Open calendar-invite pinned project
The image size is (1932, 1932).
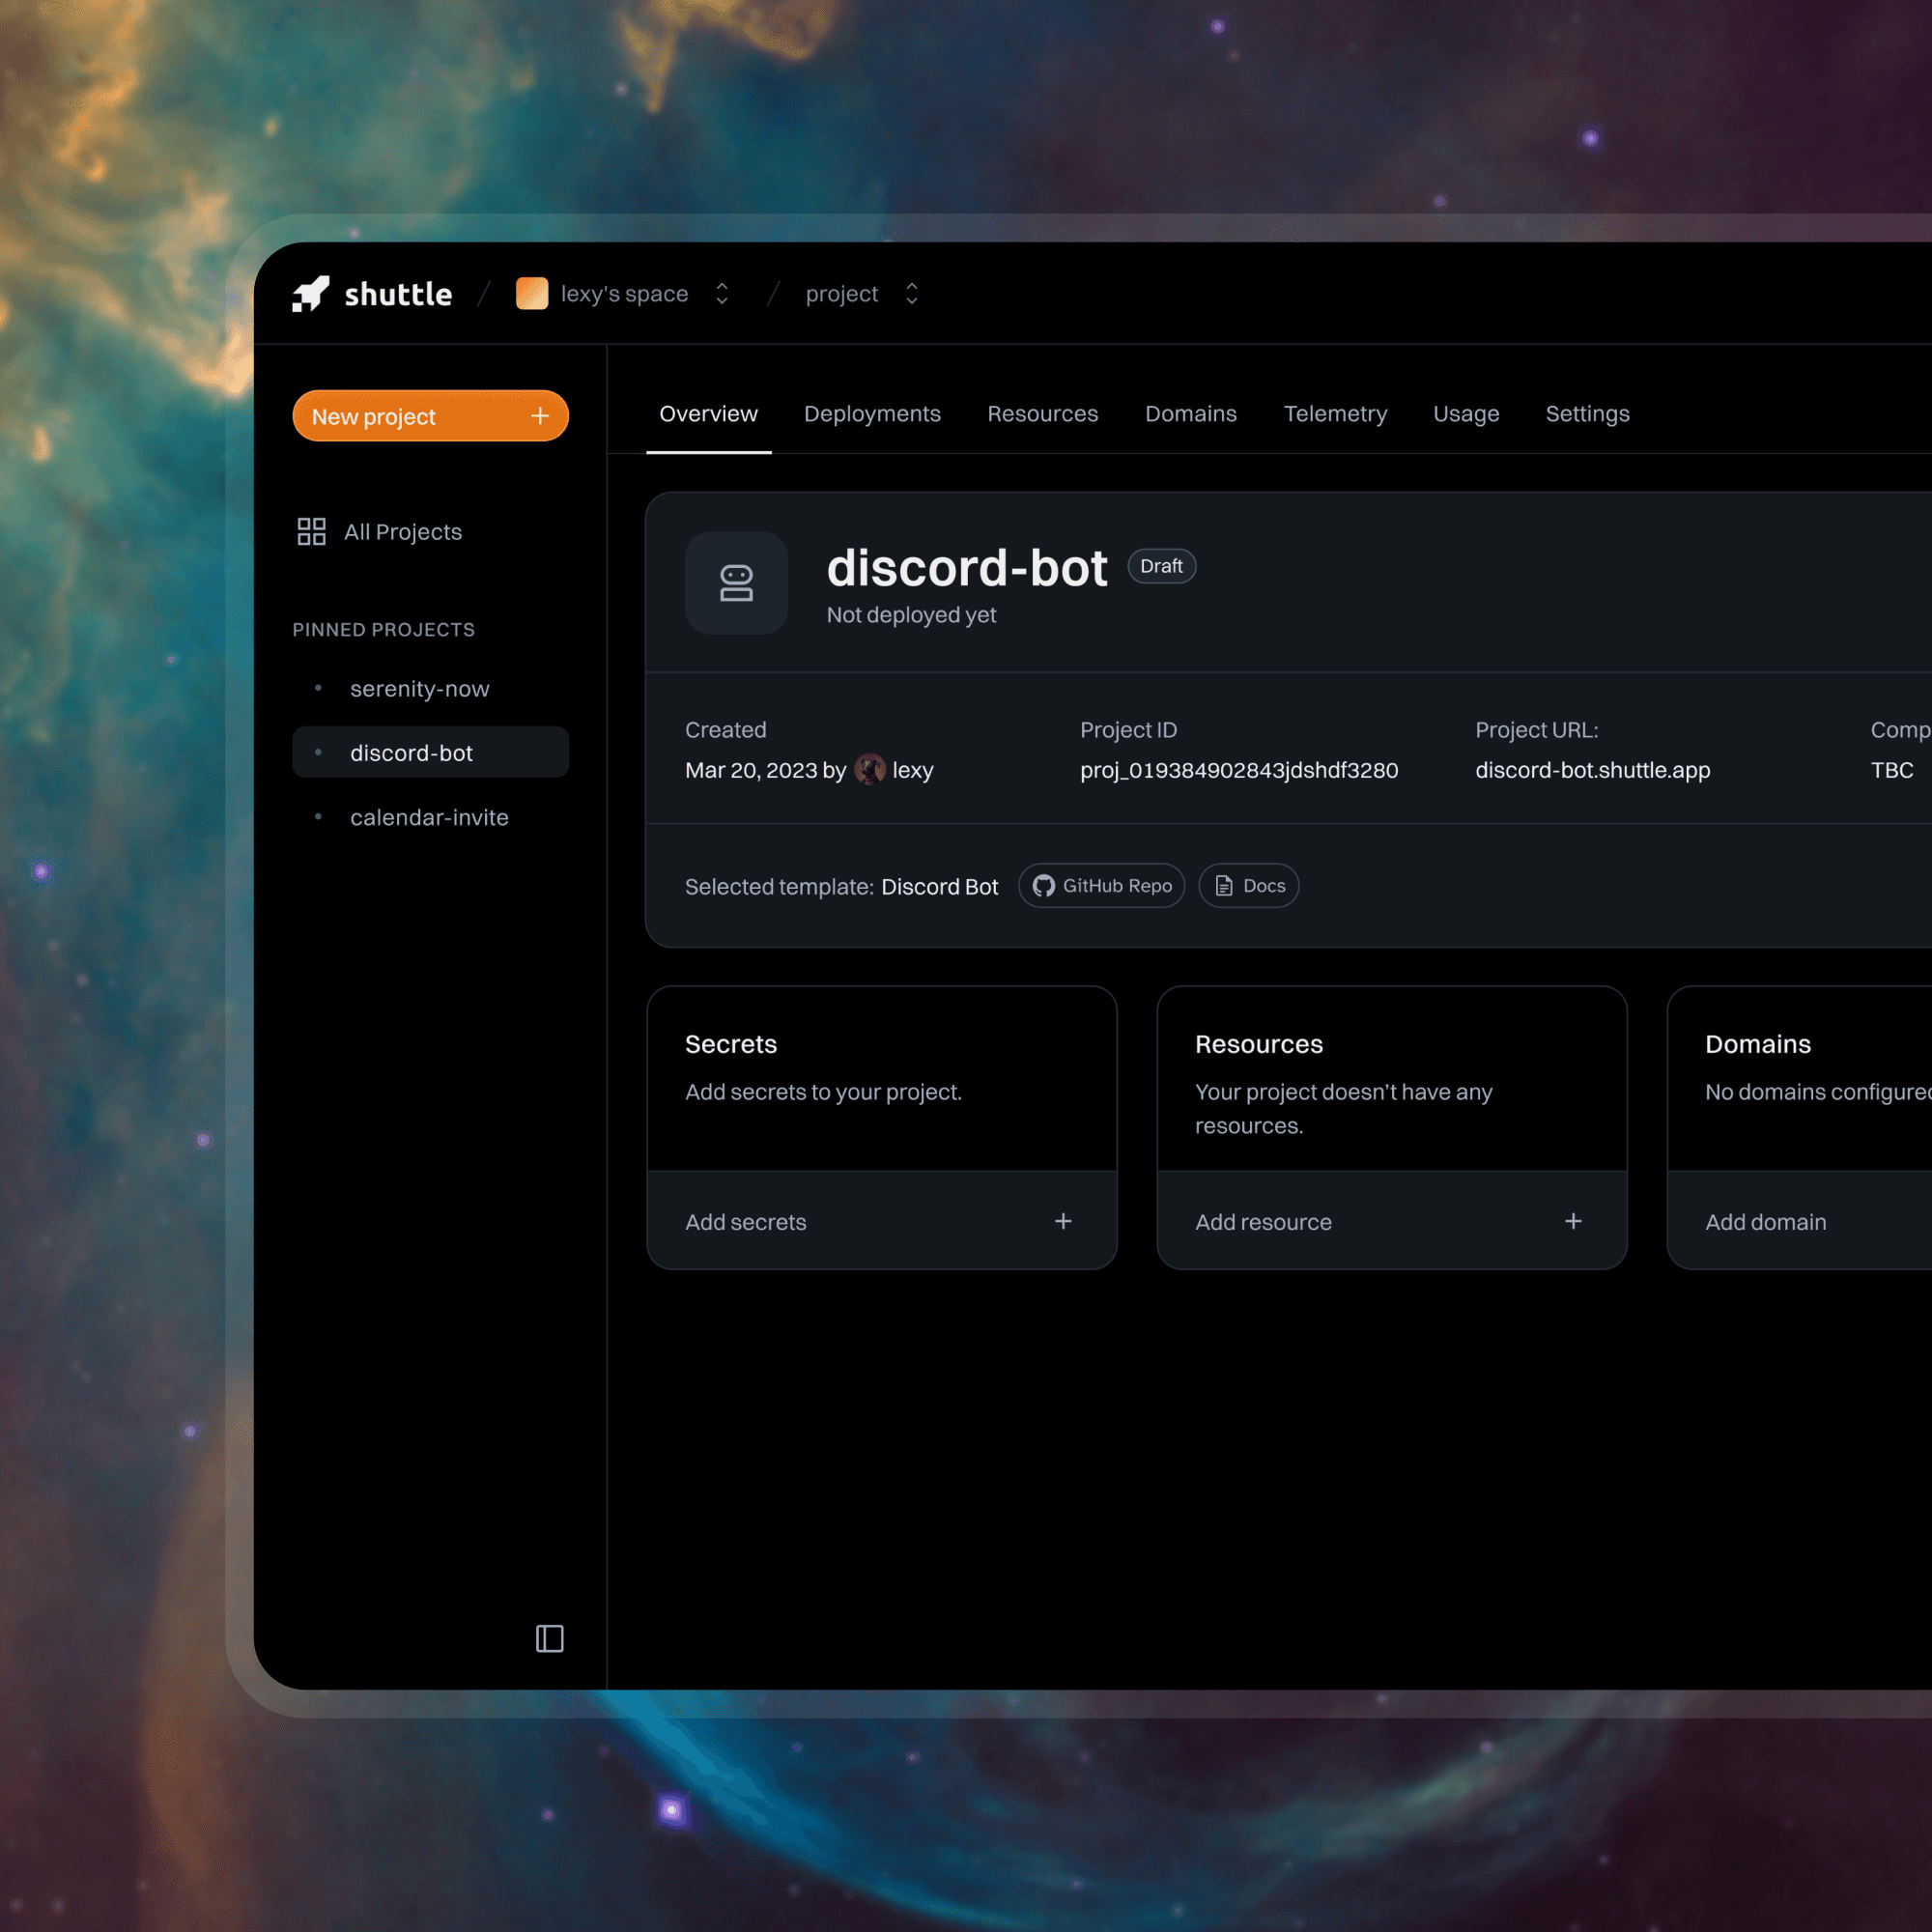(x=429, y=817)
